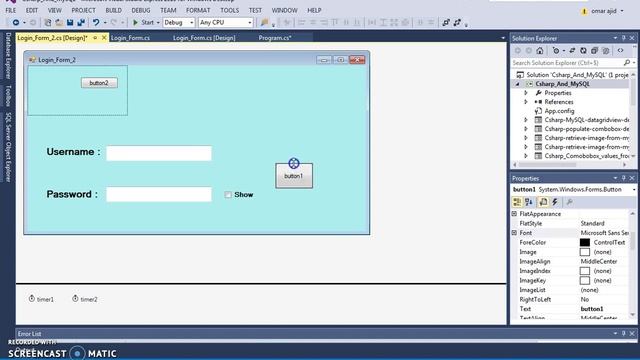Click the Open File toolbar icon
This screenshot has width=640, height=360.
pos(59,22)
